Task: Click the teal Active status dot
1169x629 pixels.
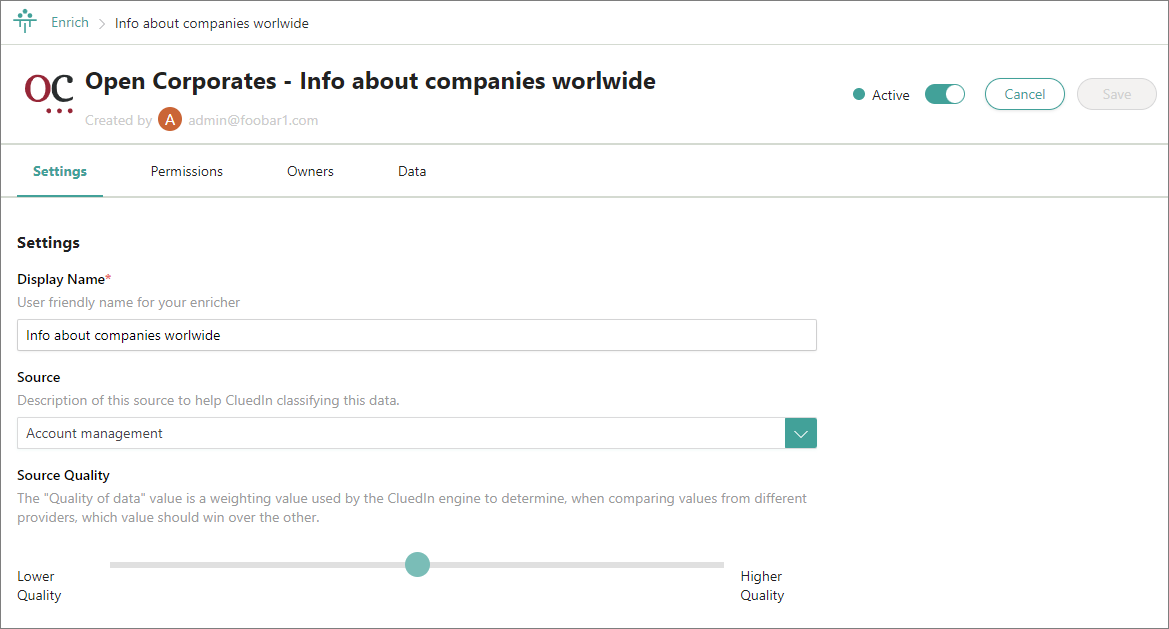Action: tap(858, 94)
